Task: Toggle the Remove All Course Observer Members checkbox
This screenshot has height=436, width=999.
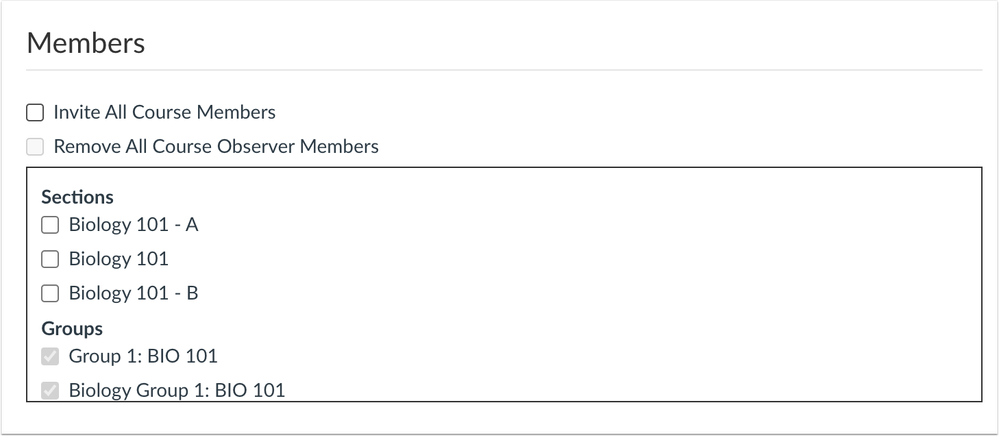Action: click(35, 147)
